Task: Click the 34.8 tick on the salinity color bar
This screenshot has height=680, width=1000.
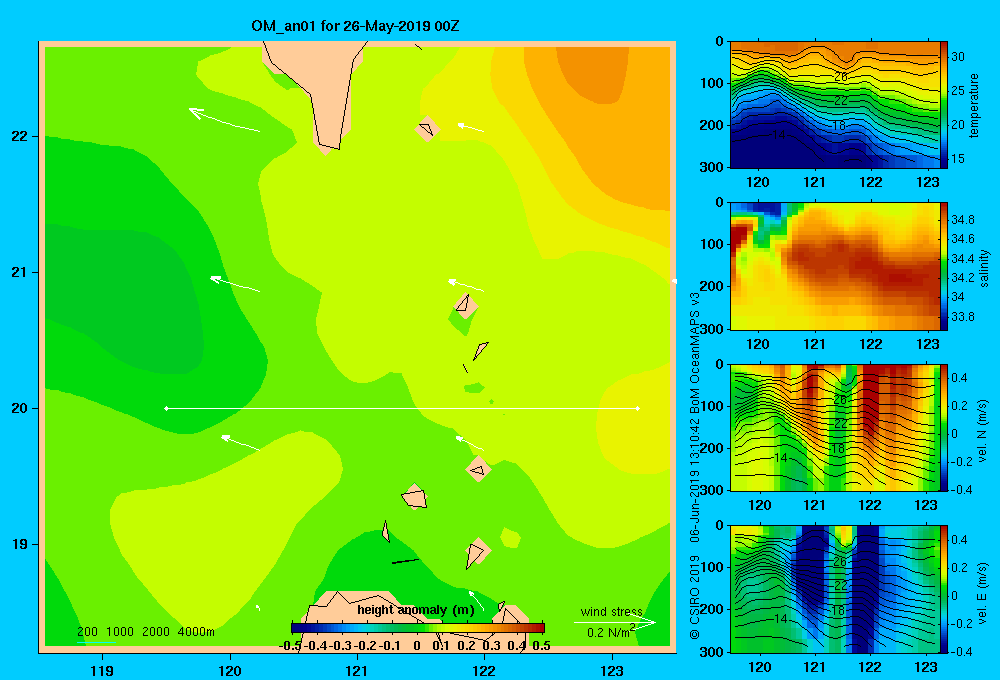Action: tap(963, 220)
